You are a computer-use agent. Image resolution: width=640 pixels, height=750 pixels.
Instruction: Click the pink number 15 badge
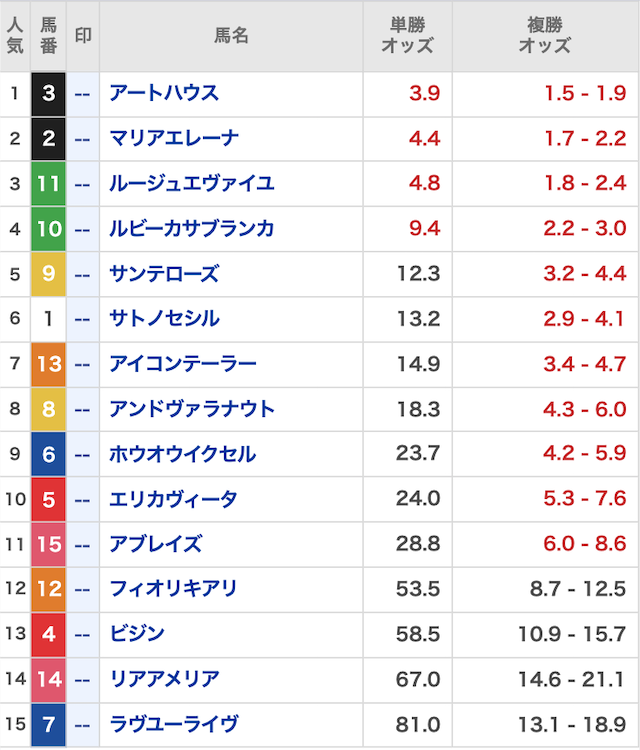pyautogui.click(x=48, y=544)
